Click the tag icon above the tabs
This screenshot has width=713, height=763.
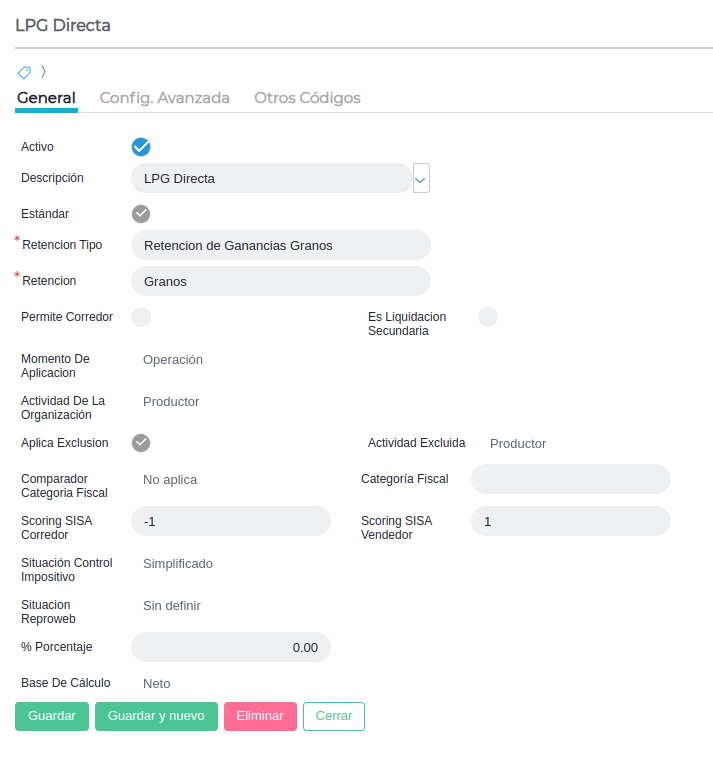[x=24, y=72]
